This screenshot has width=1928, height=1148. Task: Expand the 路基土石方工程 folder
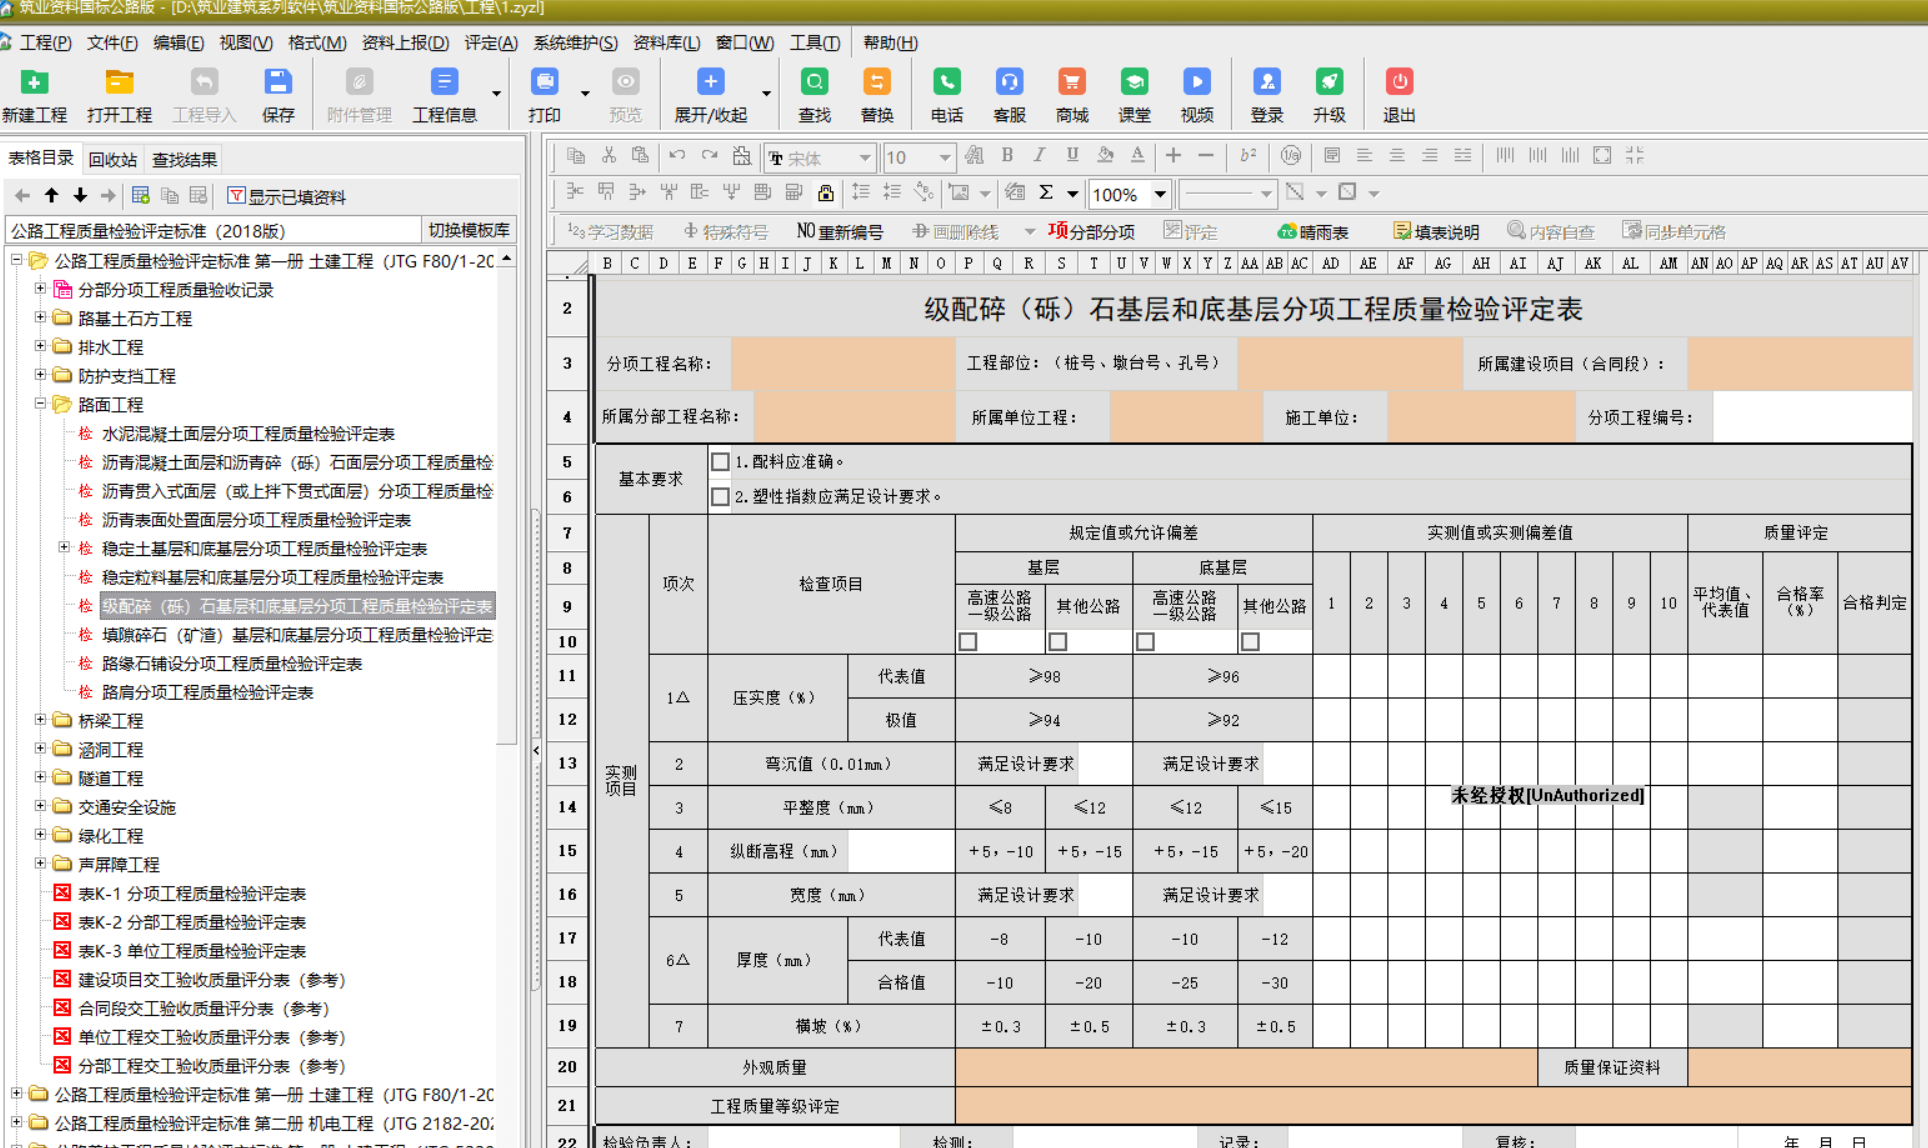point(40,317)
